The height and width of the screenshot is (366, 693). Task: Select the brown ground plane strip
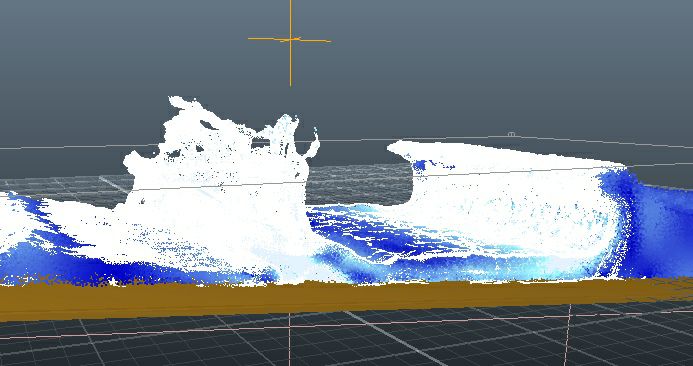[346, 298]
